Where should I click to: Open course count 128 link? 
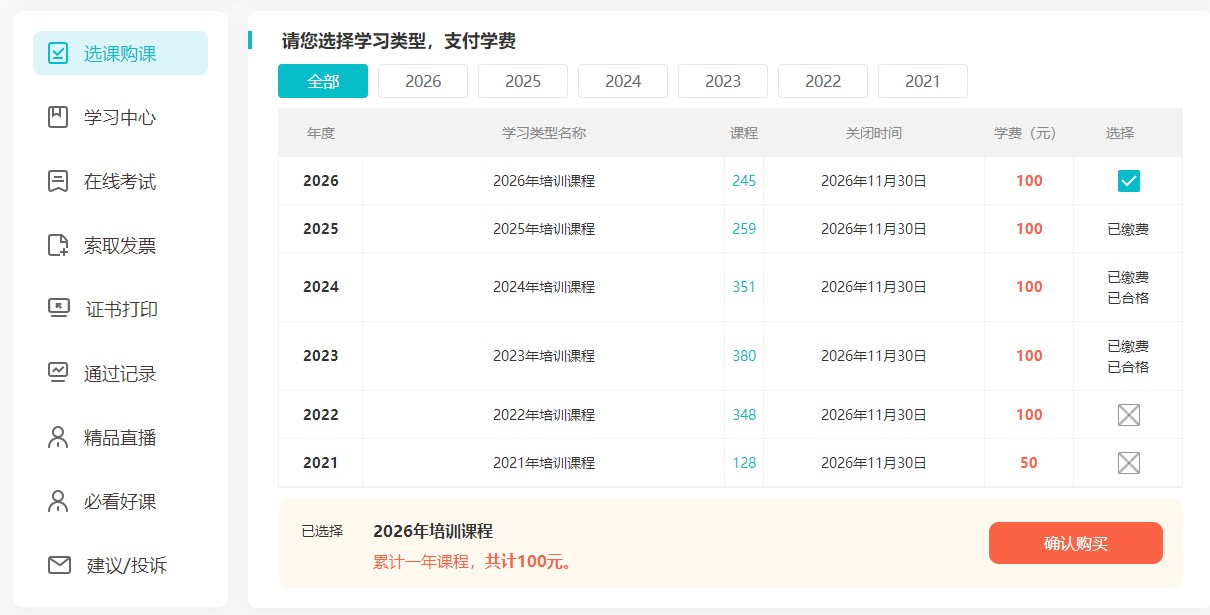coord(744,463)
